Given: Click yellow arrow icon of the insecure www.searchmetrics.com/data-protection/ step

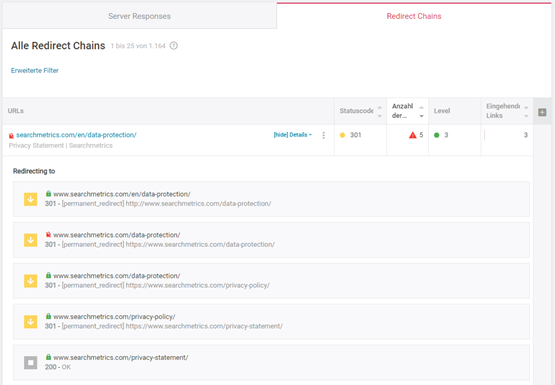Looking at the screenshot, I should [x=30, y=240].
